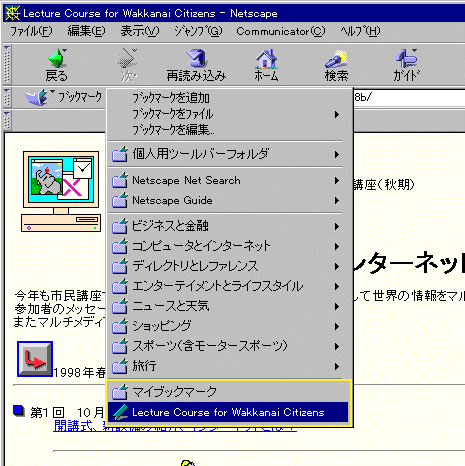Click folder icon beside 個人用ツールバーフォルダ
This screenshot has height=466, width=465.
pyautogui.click(x=120, y=154)
